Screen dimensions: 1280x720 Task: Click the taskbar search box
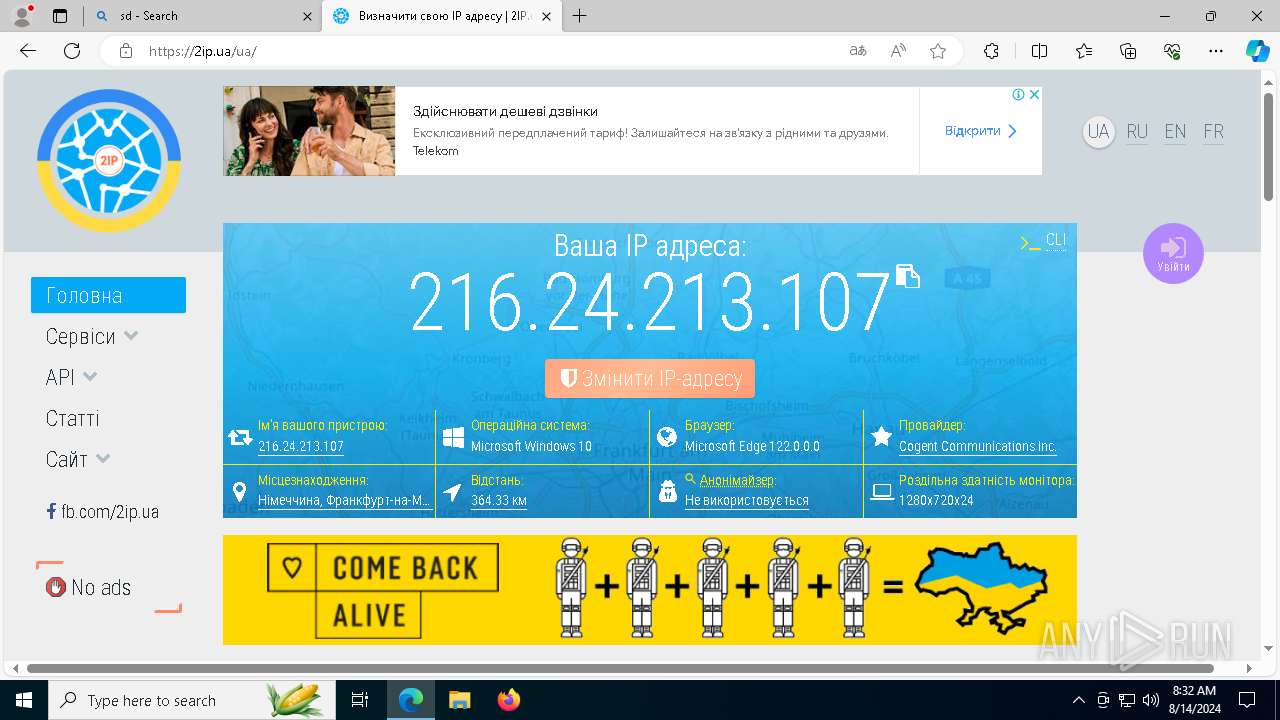192,700
